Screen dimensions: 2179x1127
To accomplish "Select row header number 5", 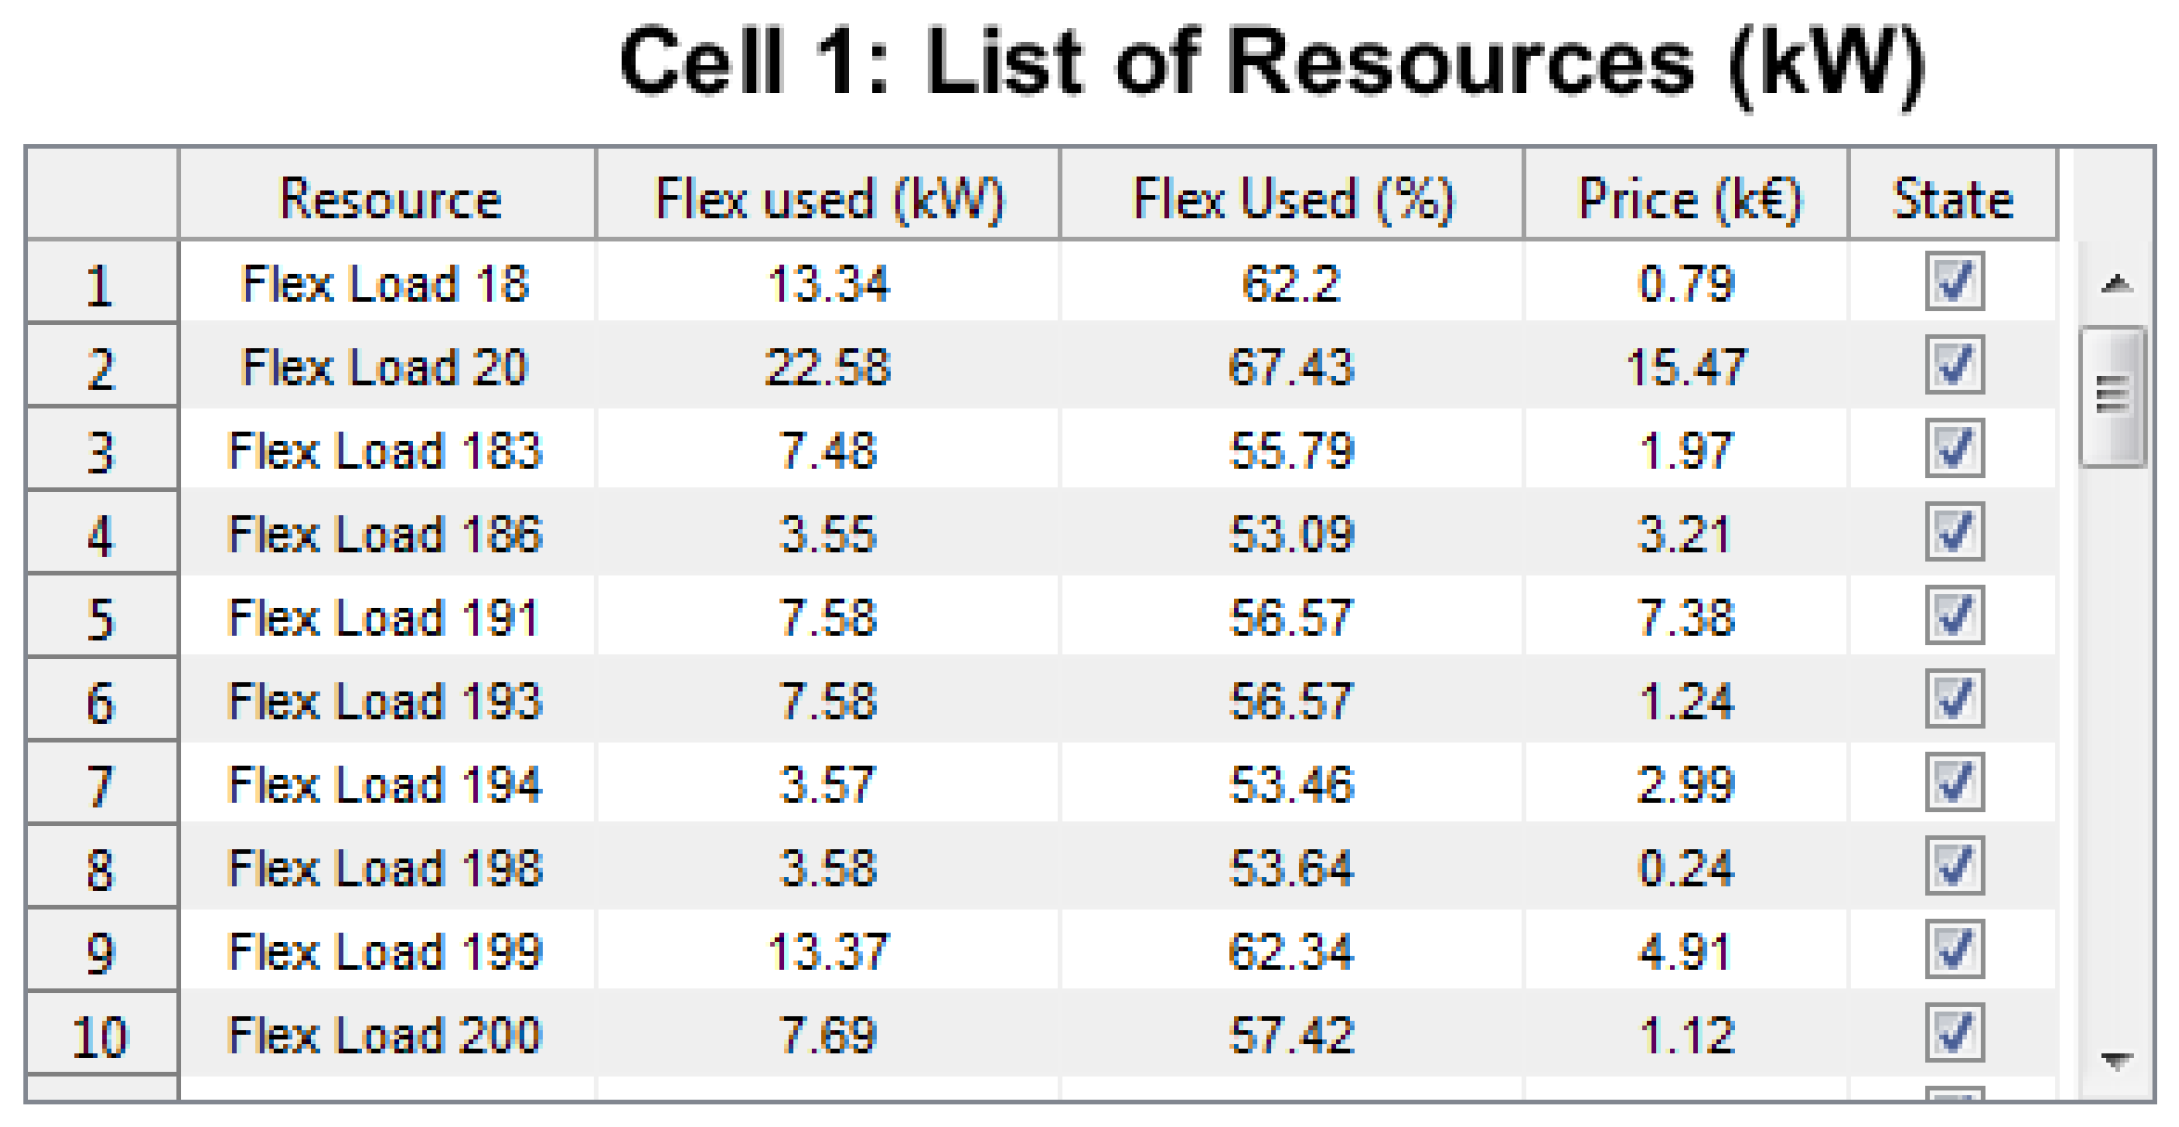I will (101, 618).
